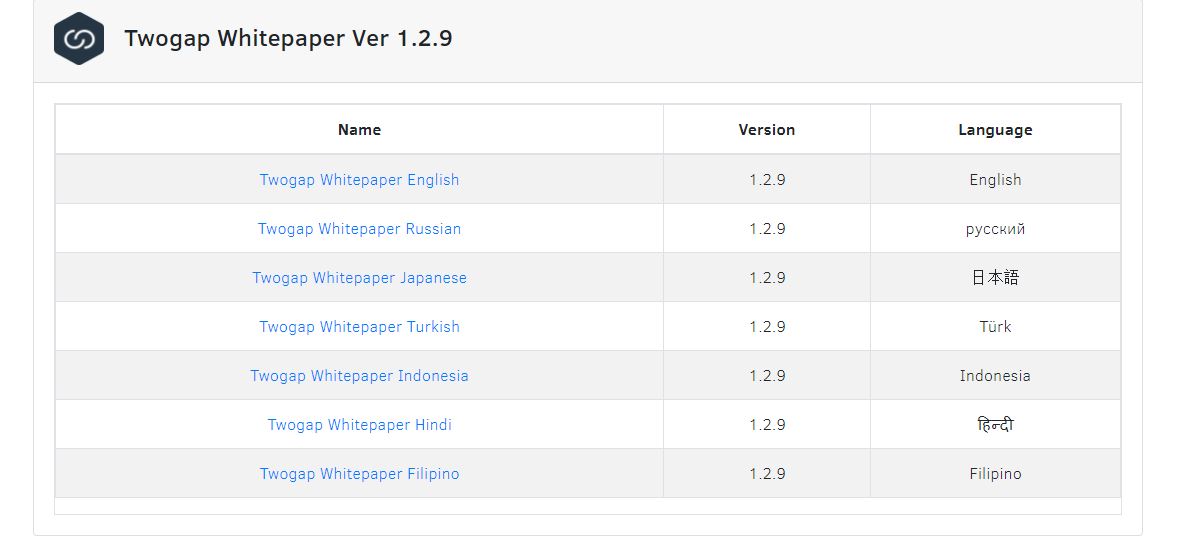The height and width of the screenshot is (552, 1181).
Task: Click version 1.2.9 in the Hindi row
Action: (x=767, y=425)
